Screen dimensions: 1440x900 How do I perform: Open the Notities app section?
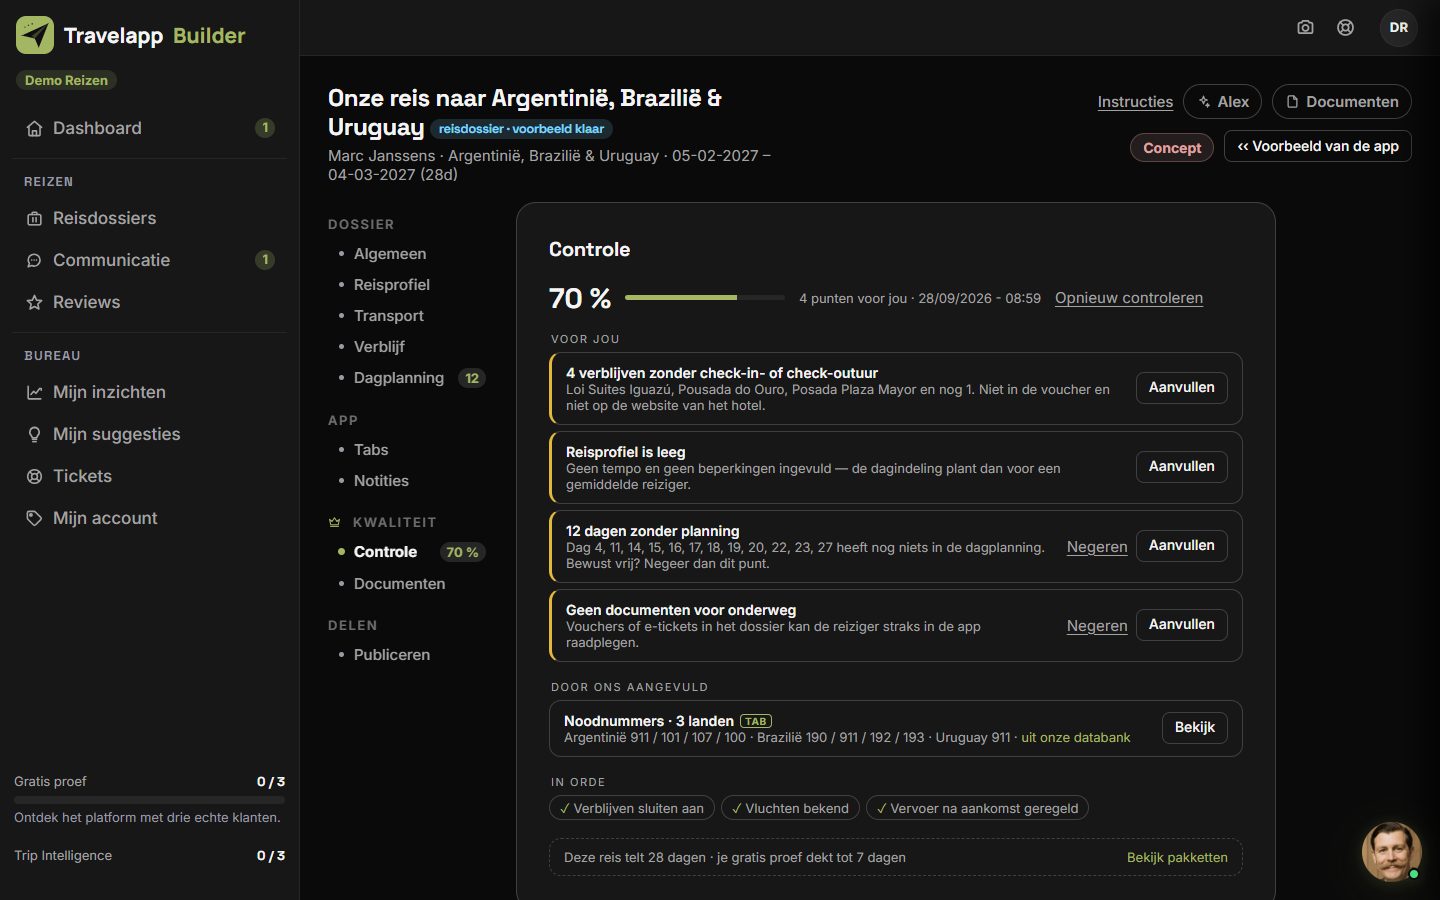(380, 481)
